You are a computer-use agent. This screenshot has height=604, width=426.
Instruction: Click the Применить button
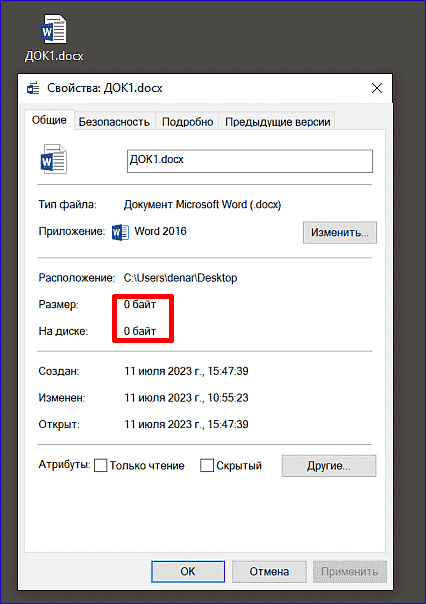(350, 571)
